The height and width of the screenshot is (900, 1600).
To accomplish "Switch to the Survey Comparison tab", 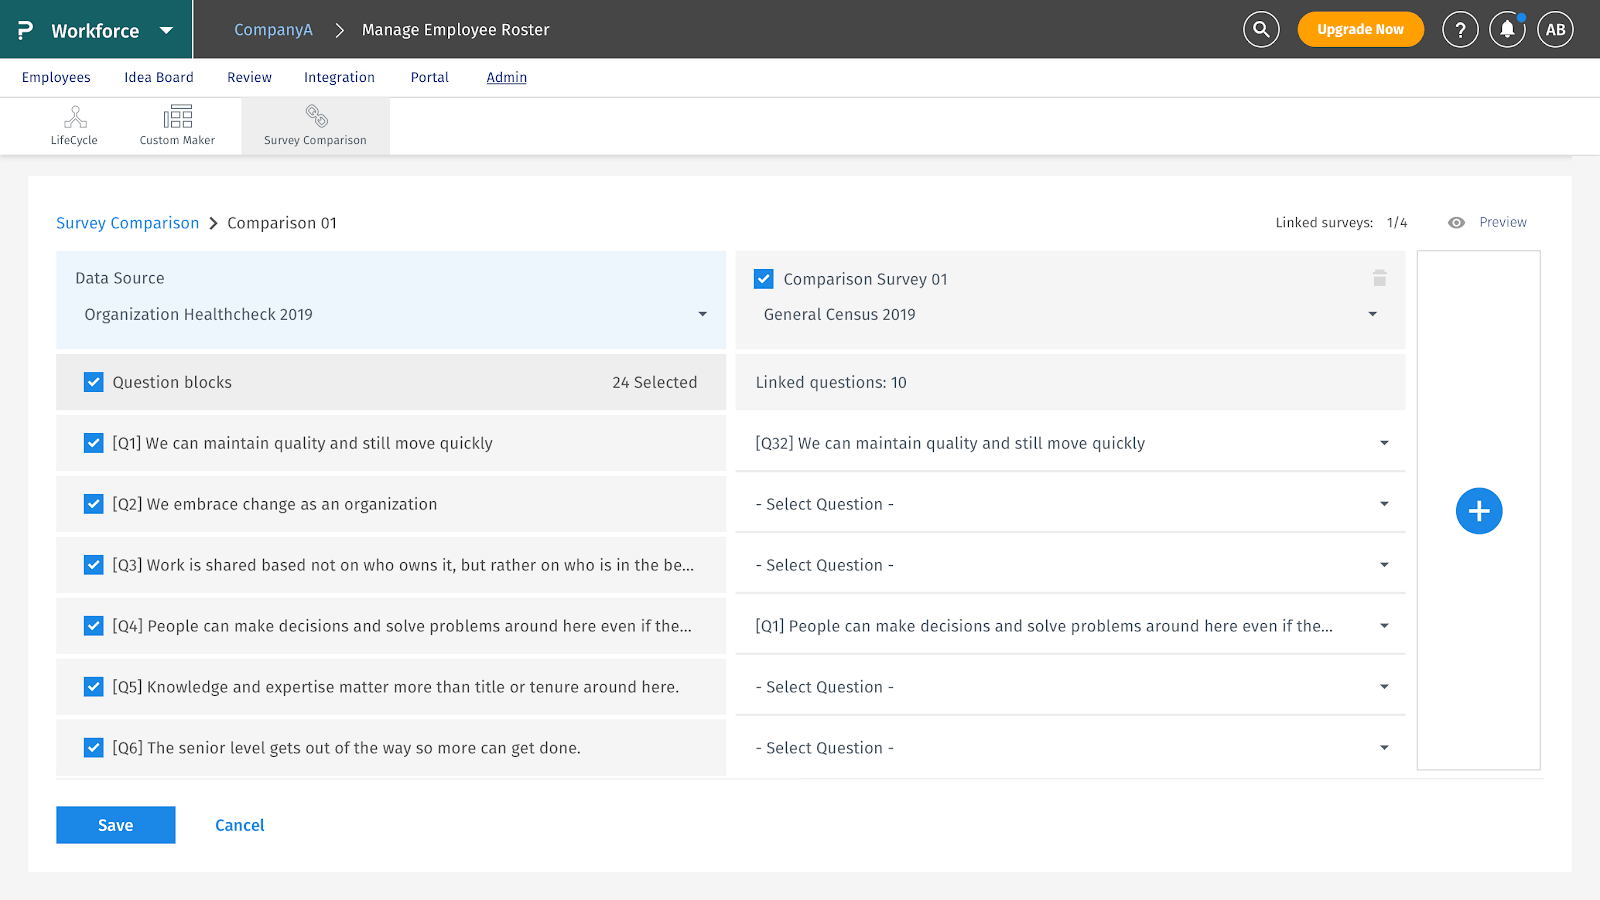I will 315,126.
